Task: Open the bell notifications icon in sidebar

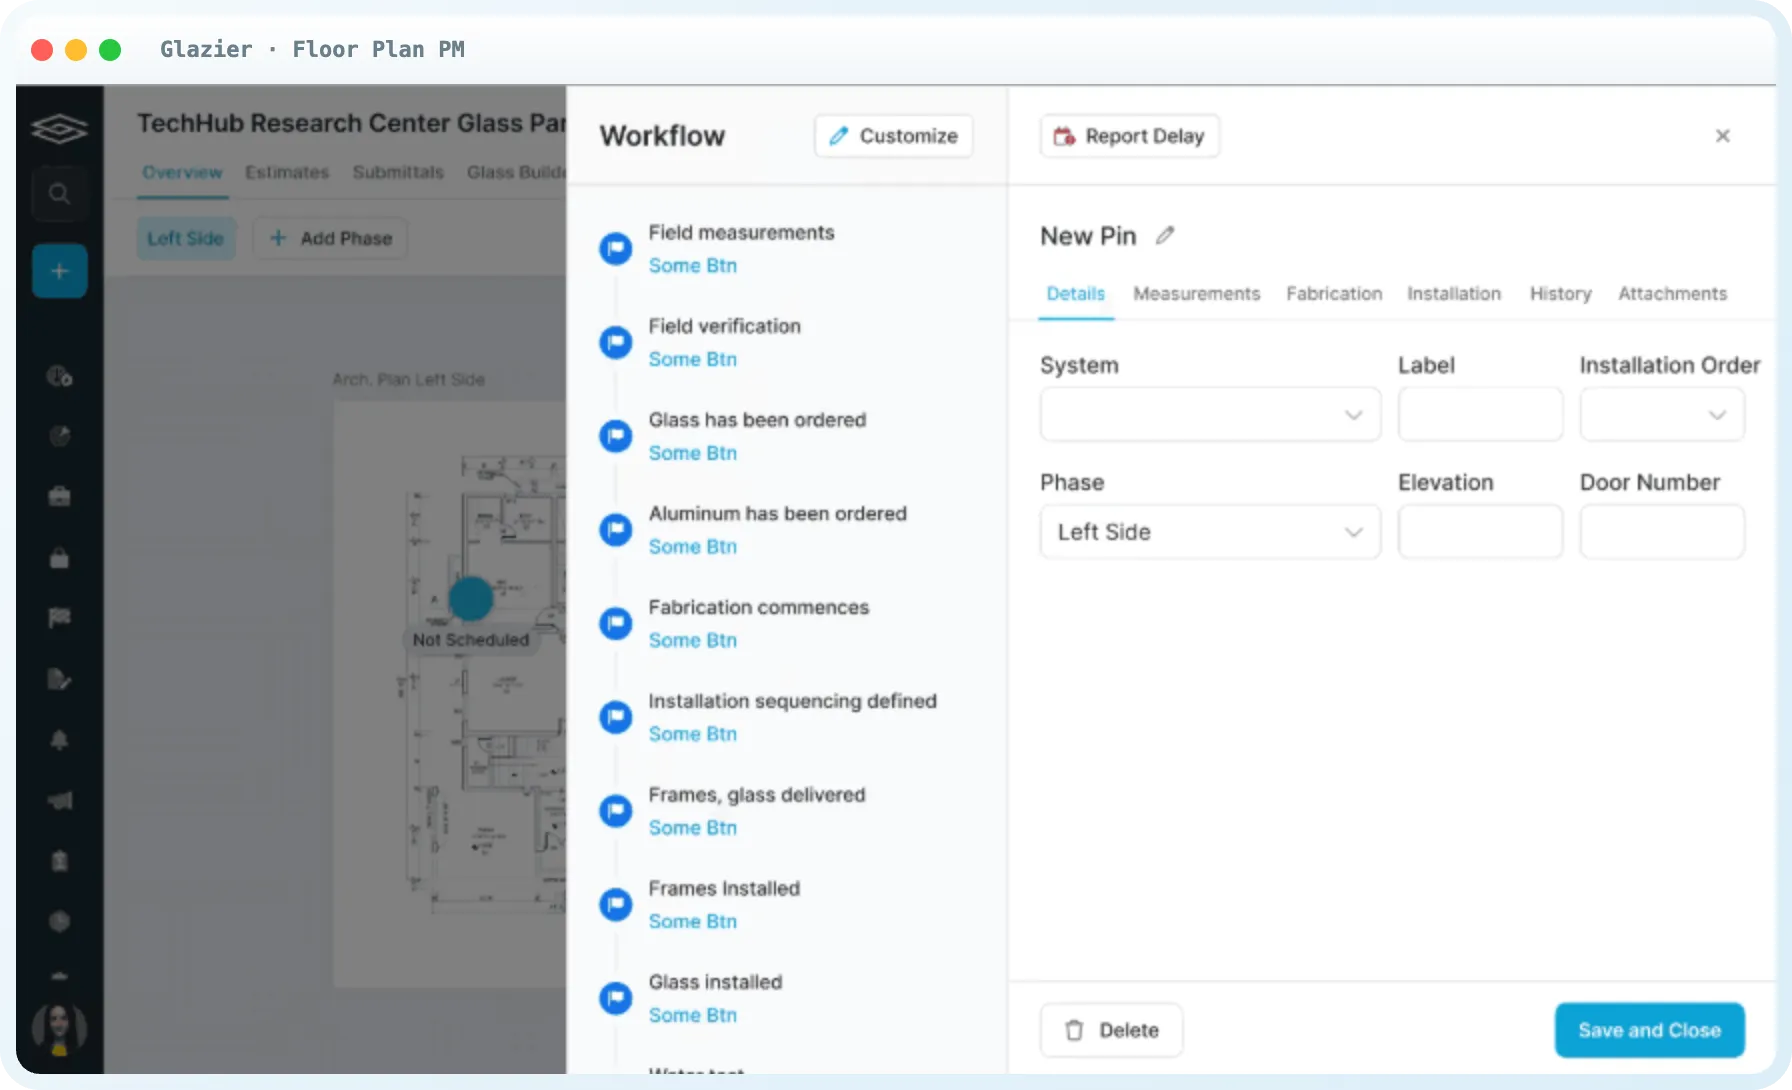Action: pos(59,740)
